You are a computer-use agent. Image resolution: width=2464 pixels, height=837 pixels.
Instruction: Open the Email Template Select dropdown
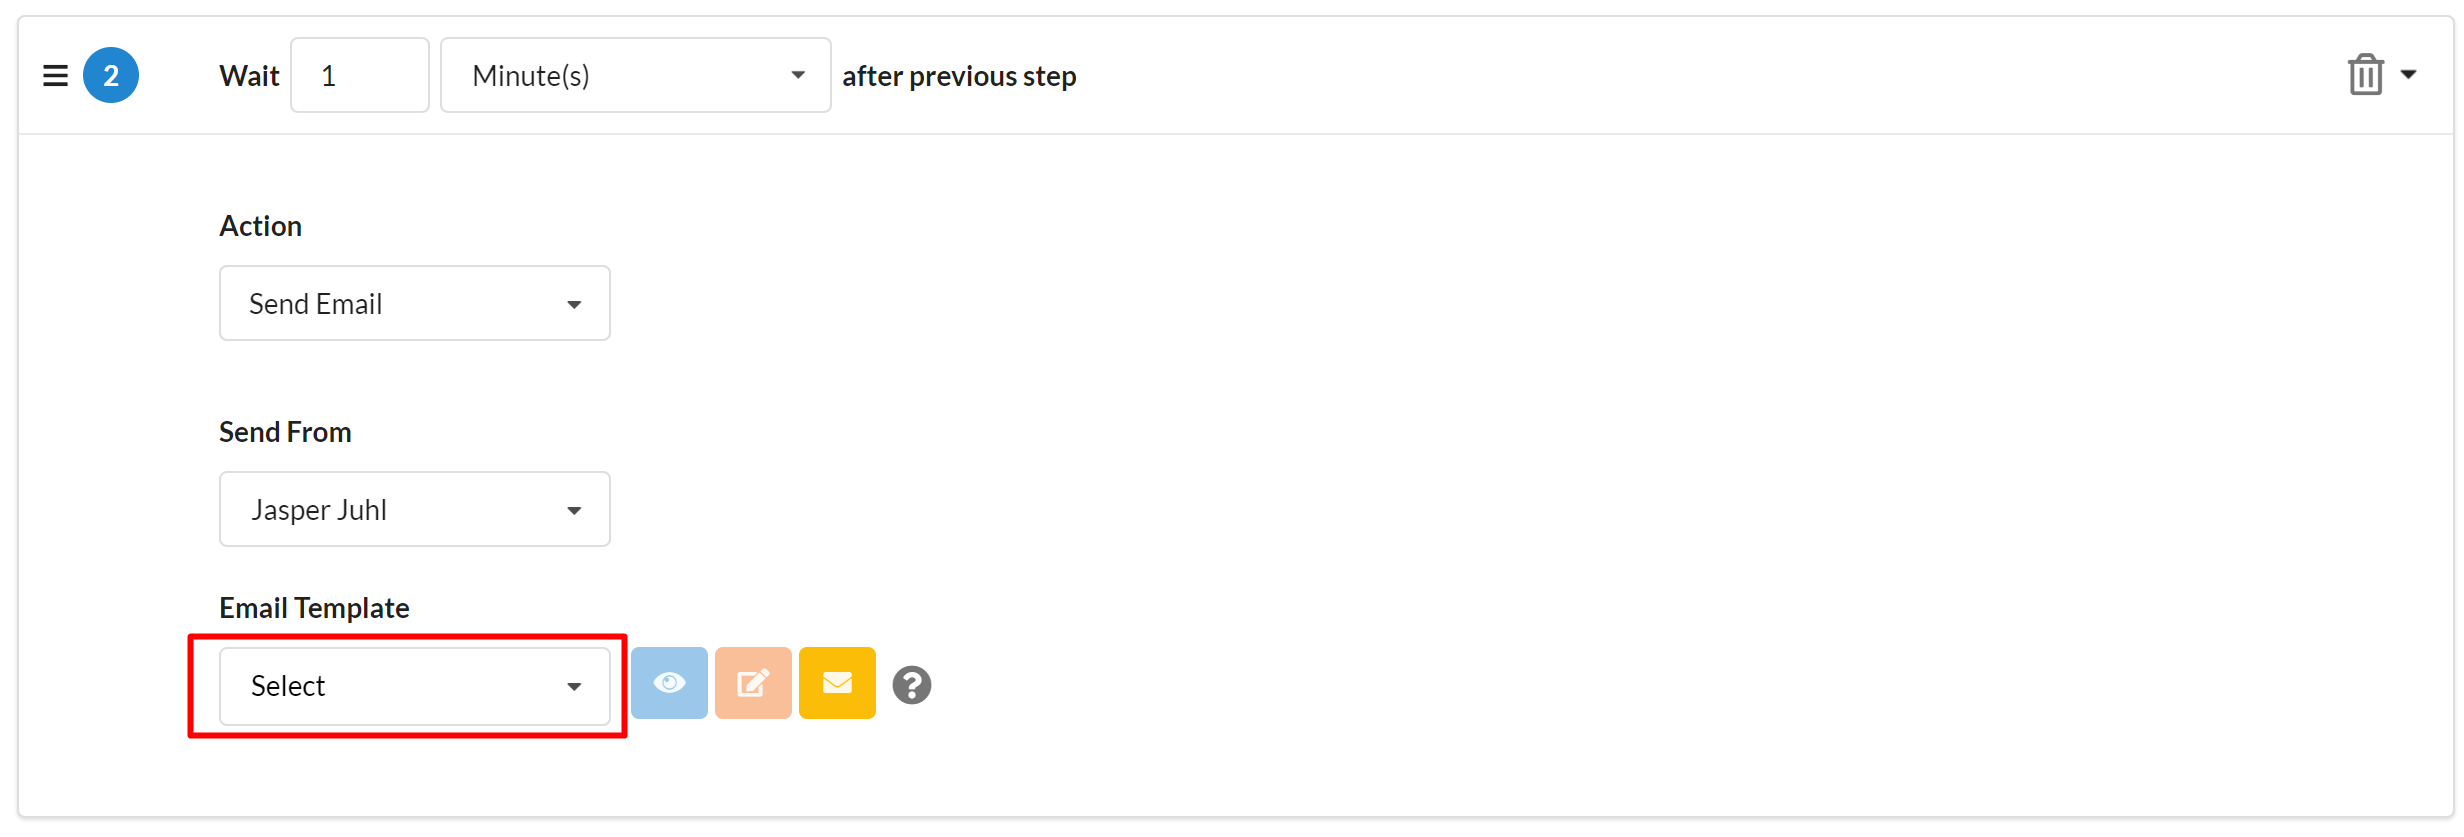[x=414, y=686]
